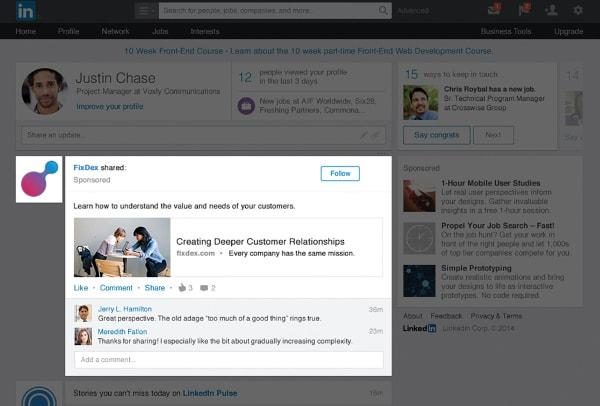
Task: Click the add connections icon
Action: tap(550, 11)
